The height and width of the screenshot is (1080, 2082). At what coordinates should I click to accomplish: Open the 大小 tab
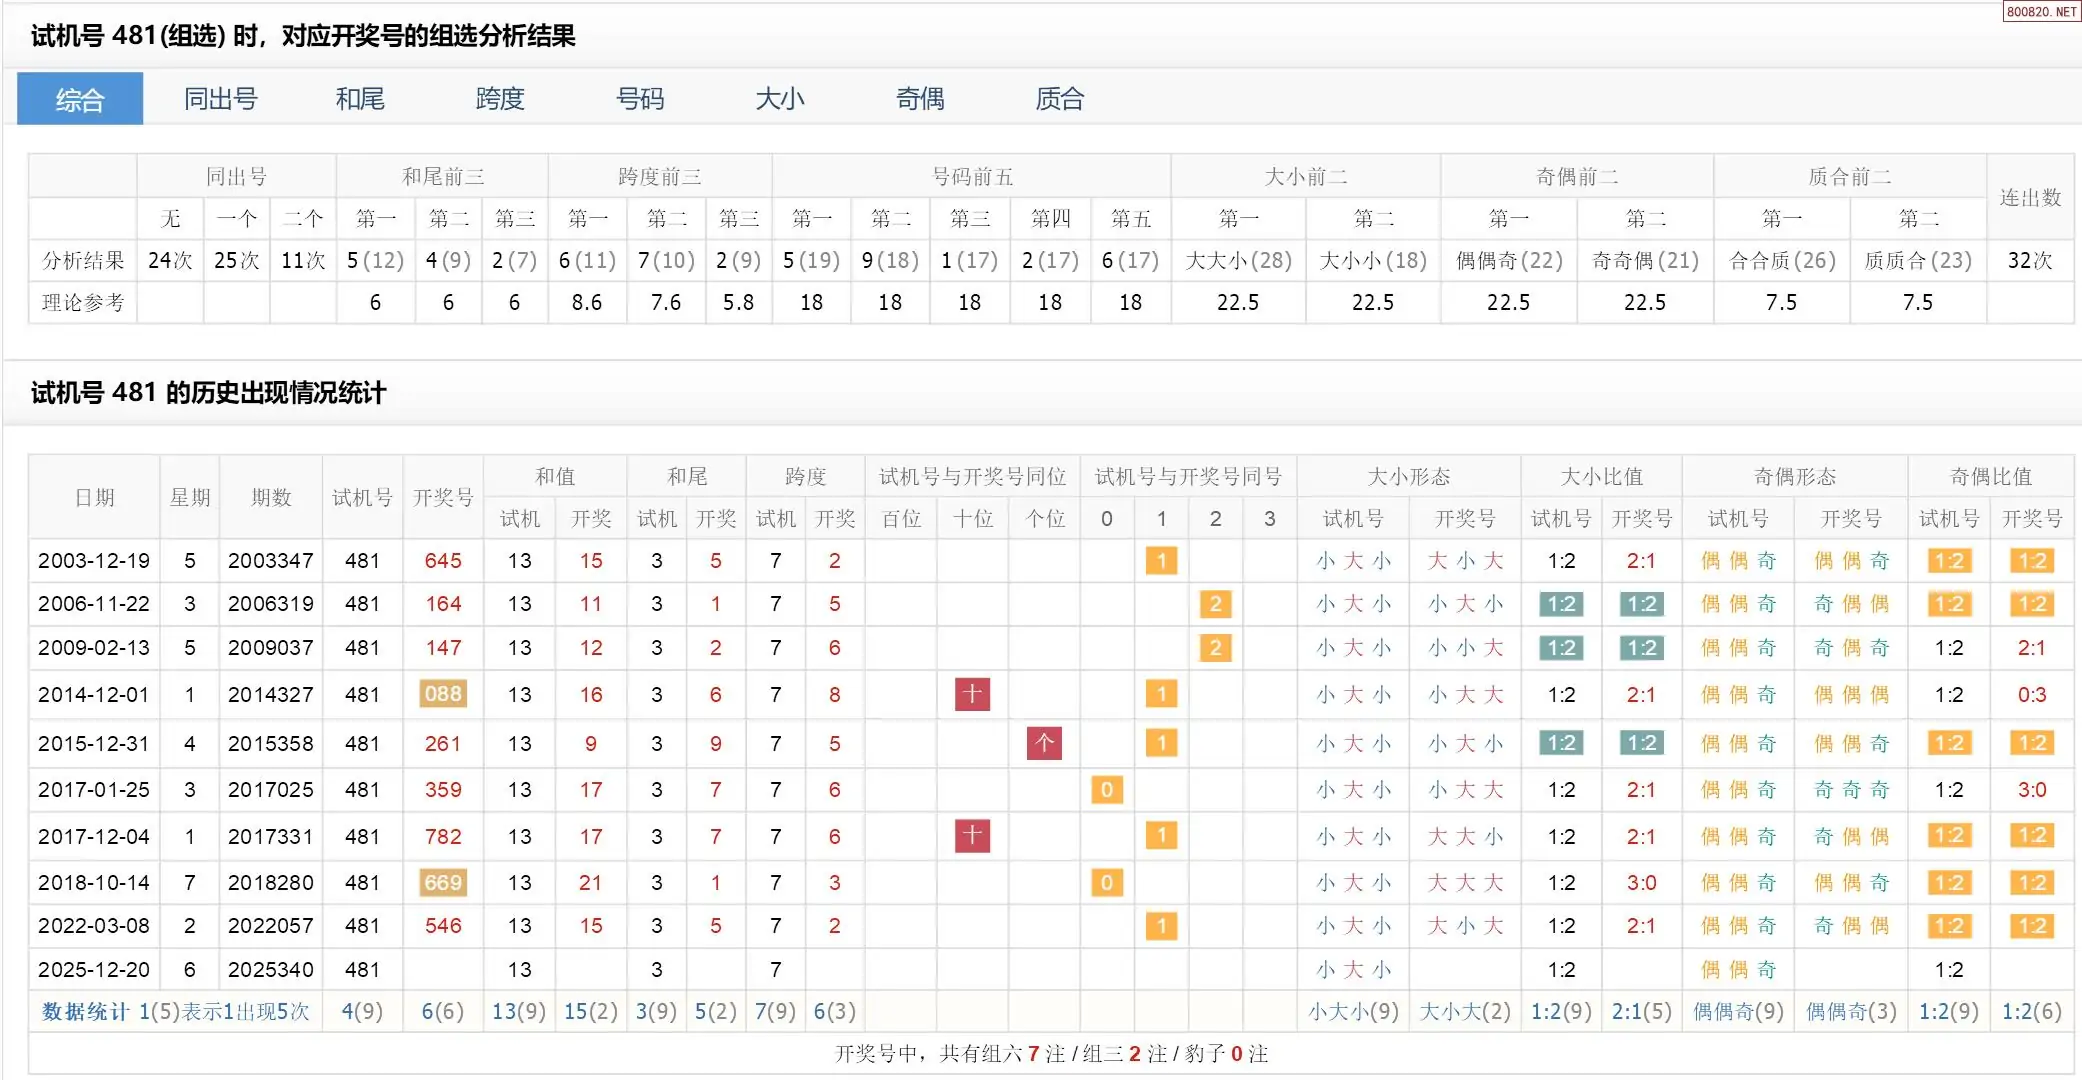point(780,99)
